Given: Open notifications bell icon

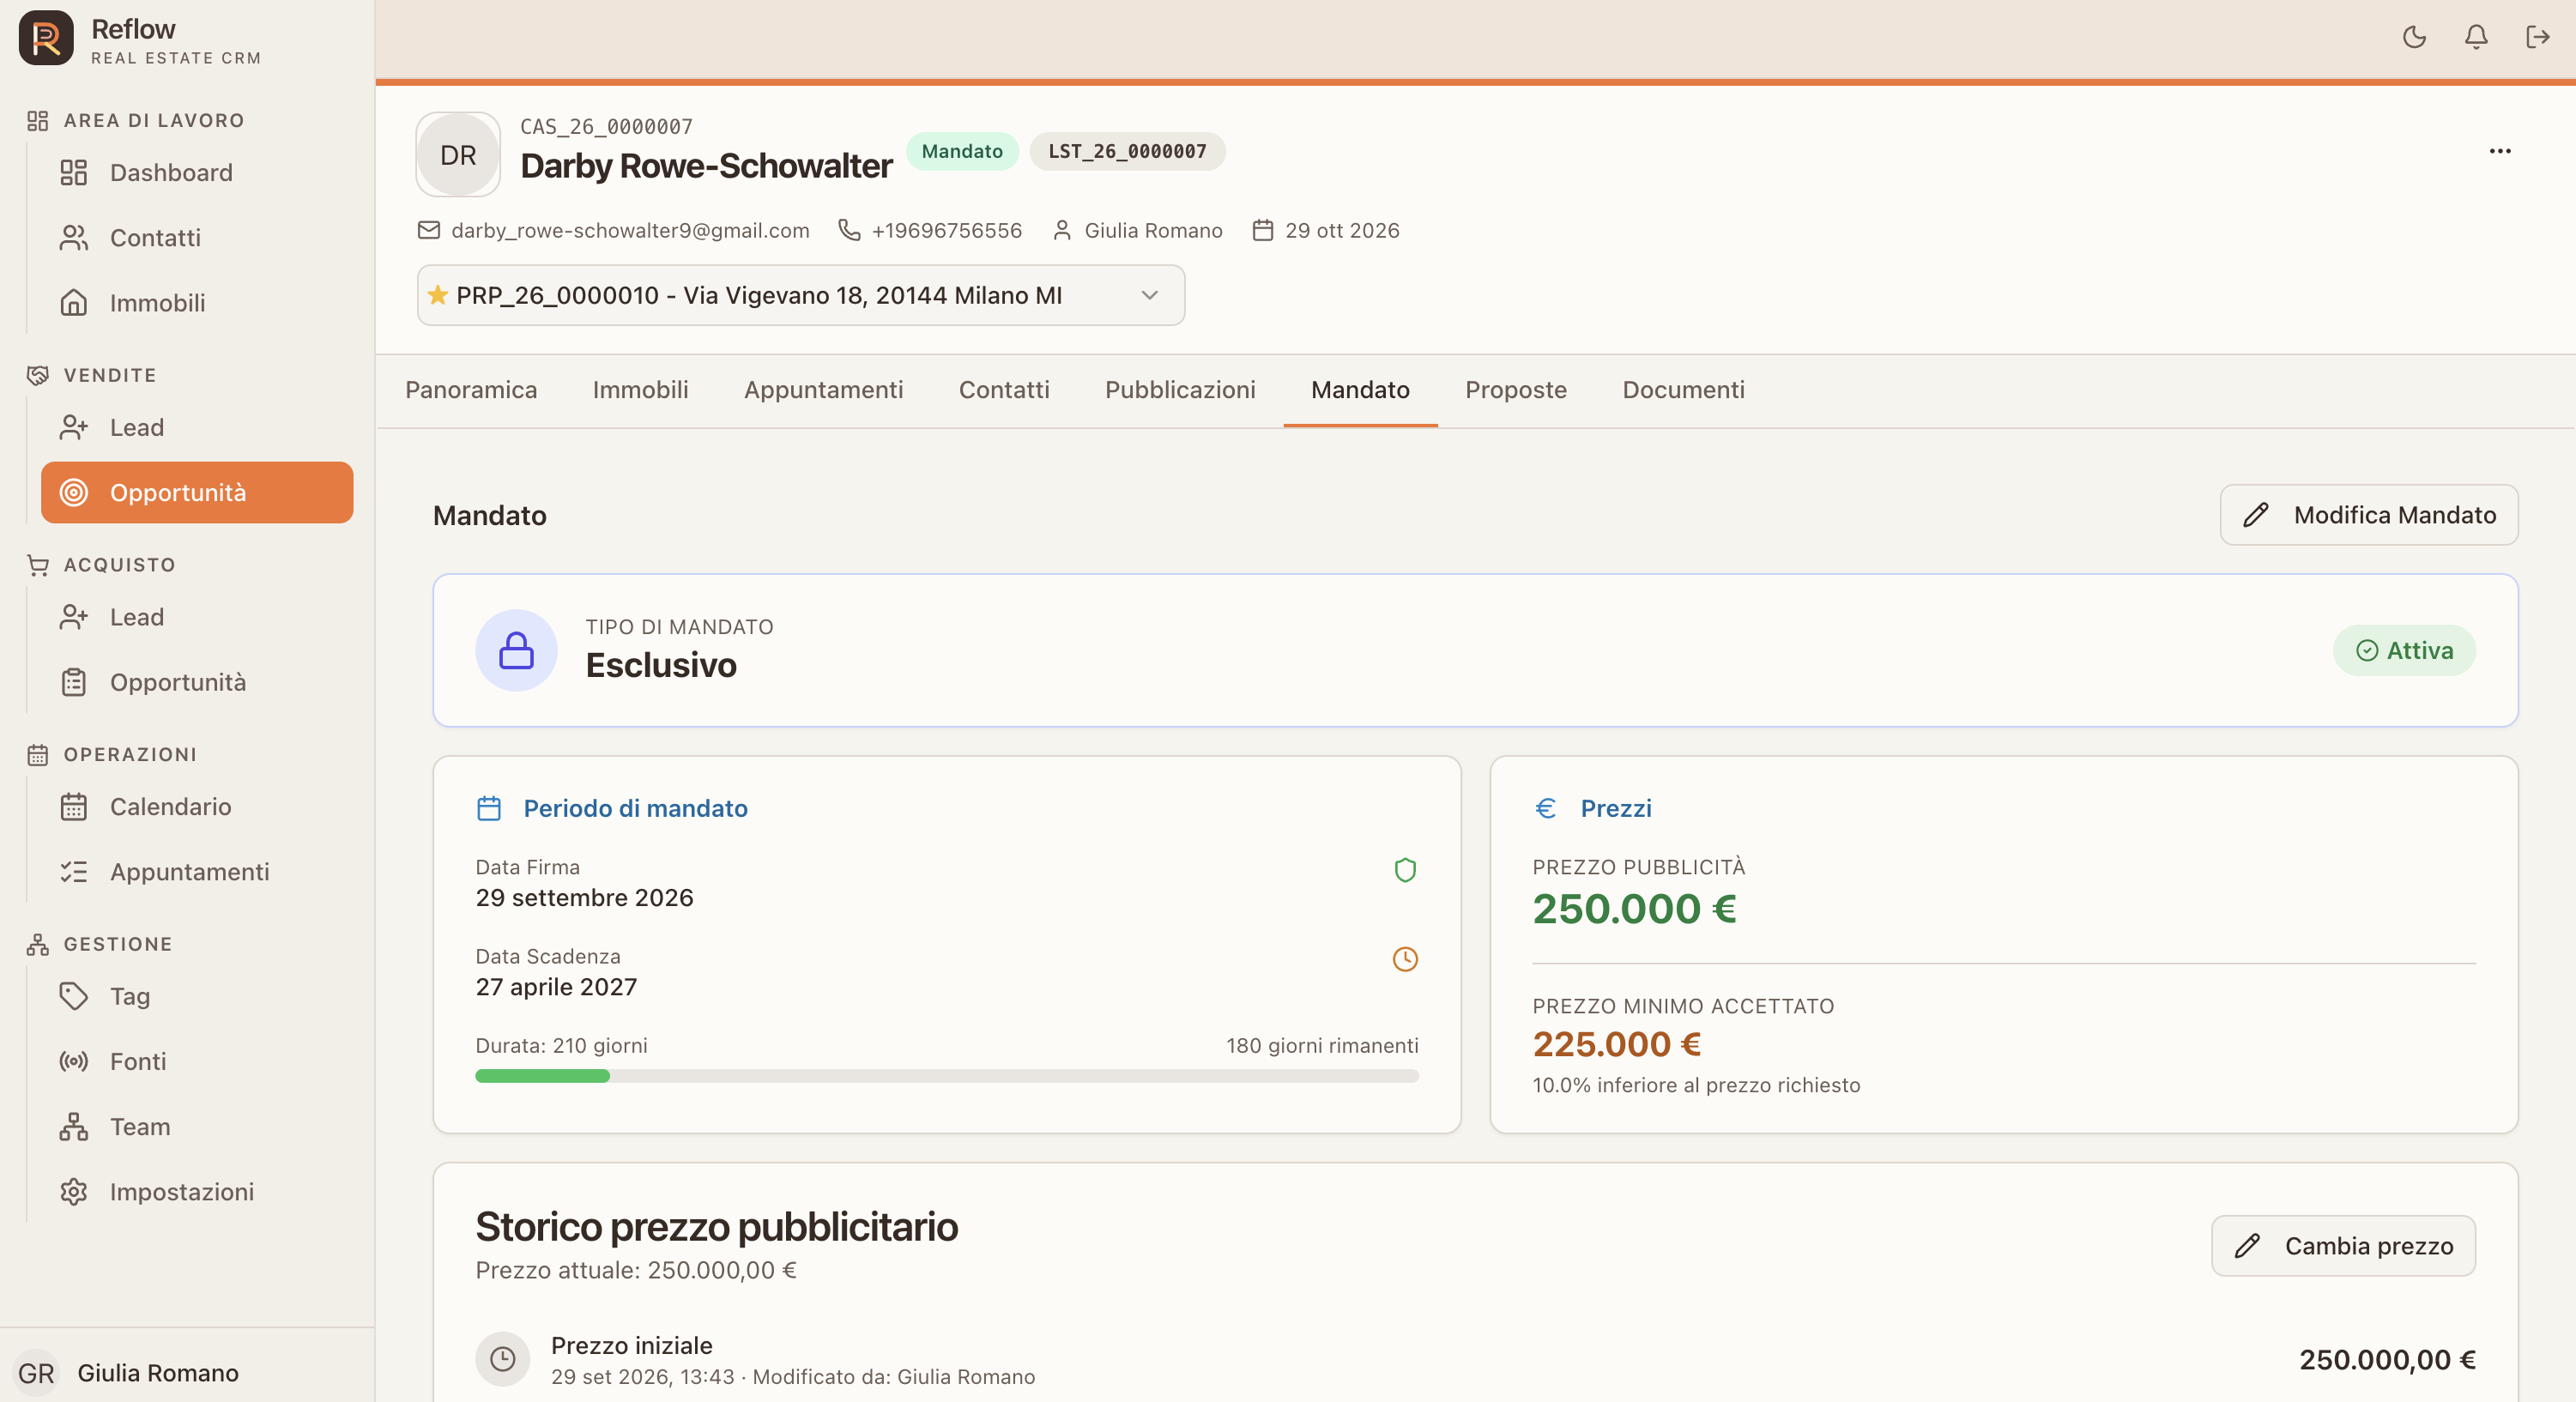Looking at the screenshot, I should tap(2476, 37).
